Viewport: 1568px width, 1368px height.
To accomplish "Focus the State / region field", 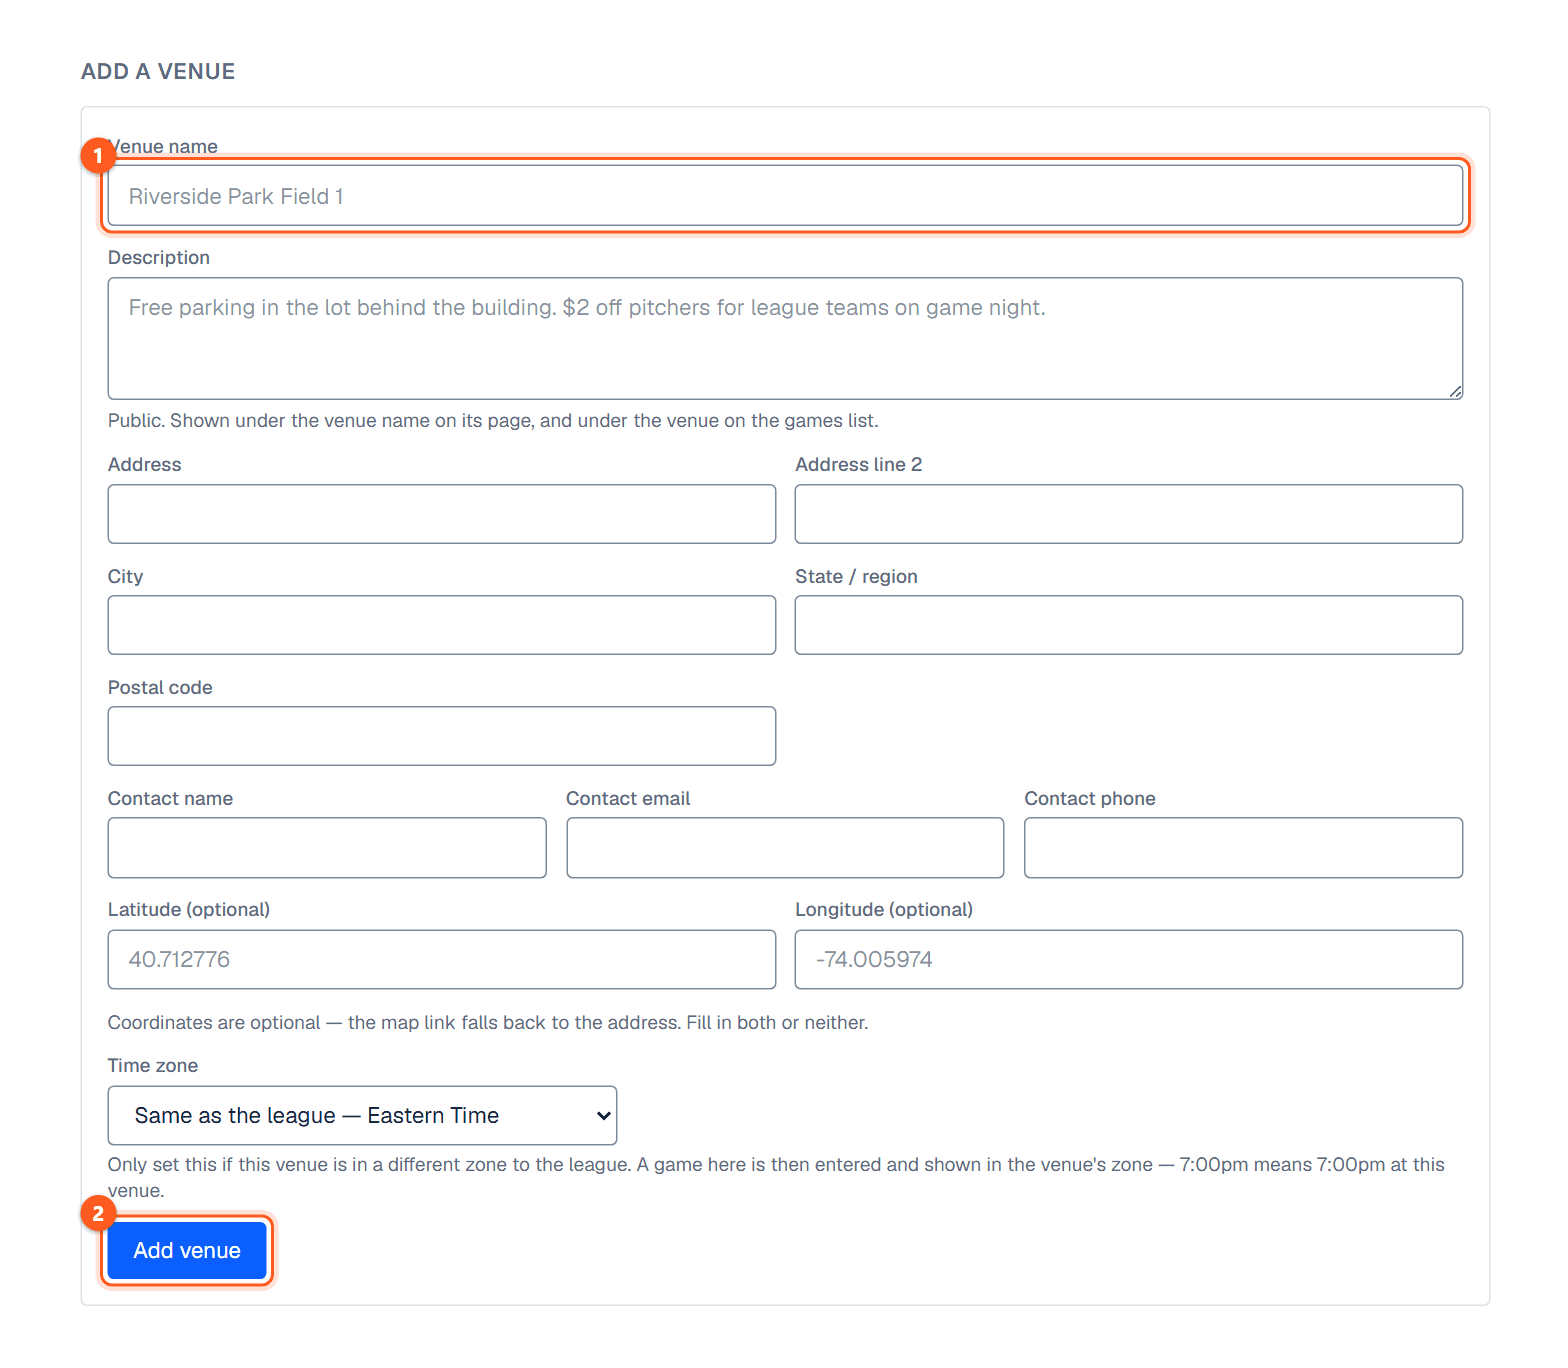I will (1129, 625).
